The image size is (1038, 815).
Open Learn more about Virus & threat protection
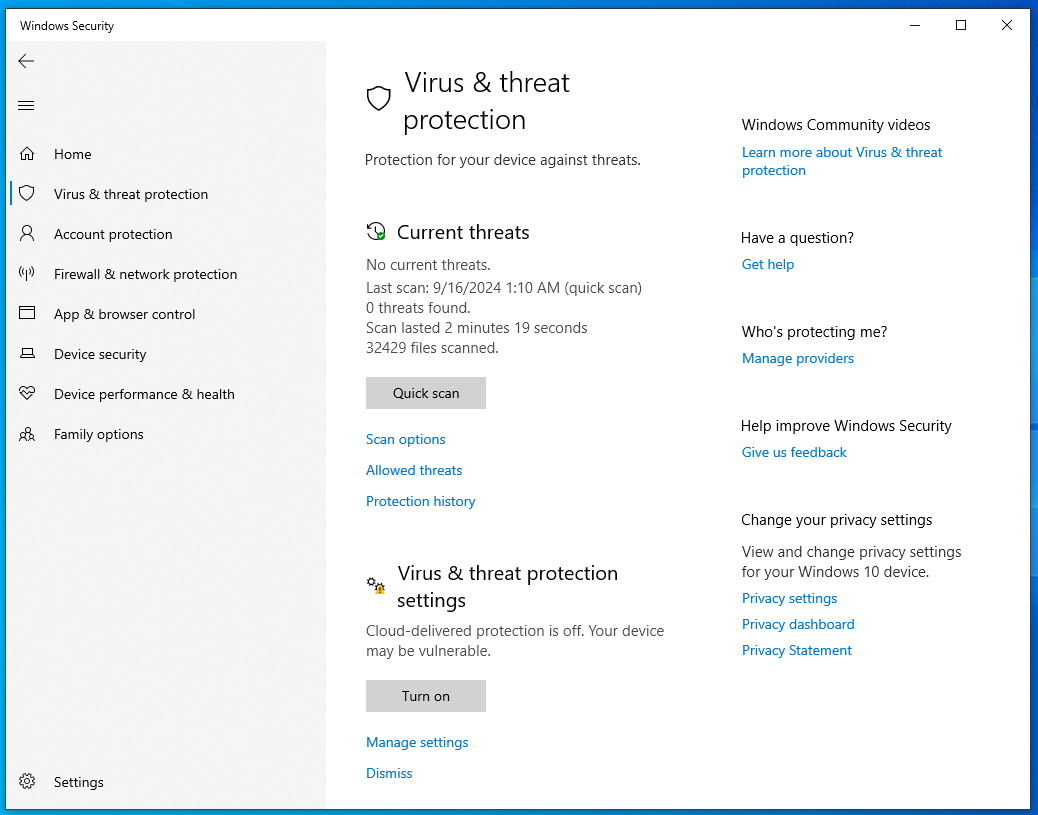(842, 161)
